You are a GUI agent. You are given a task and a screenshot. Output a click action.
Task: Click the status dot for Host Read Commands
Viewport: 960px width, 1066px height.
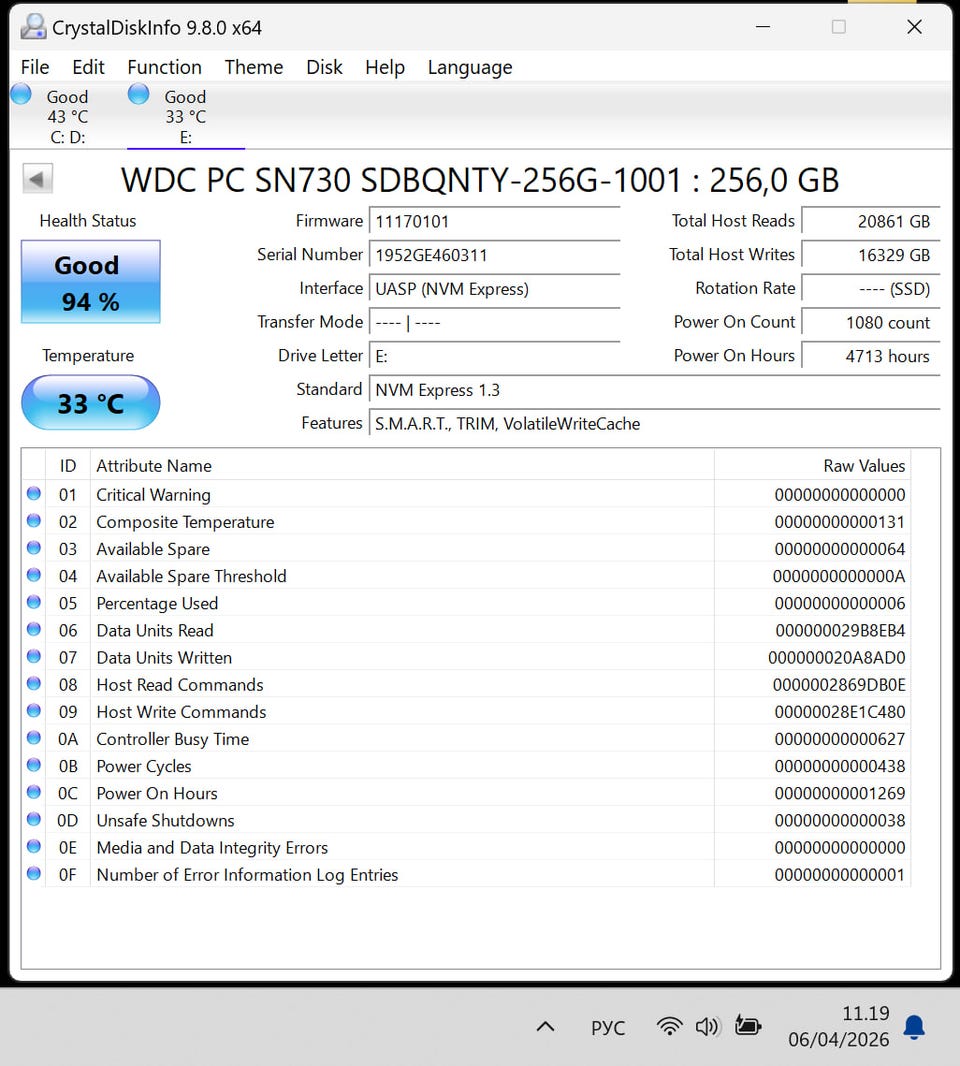(x=33, y=683)
